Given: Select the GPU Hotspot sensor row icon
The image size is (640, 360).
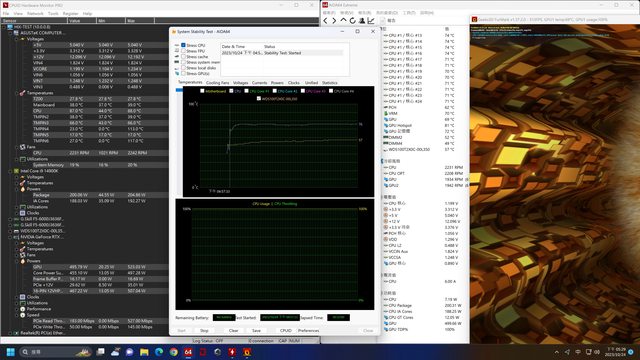Looking at the screenshot, I should pos(386,125).
